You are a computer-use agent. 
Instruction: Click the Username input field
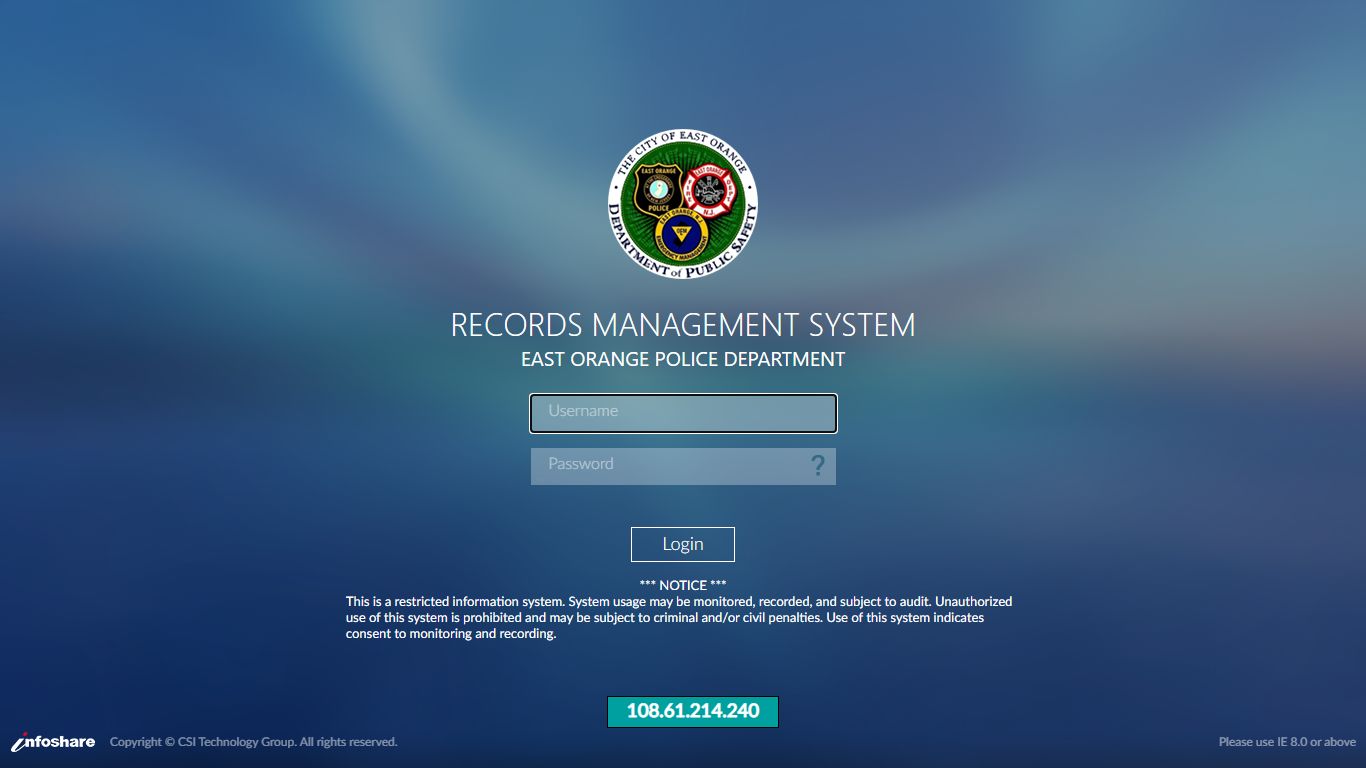click(683, 413)
